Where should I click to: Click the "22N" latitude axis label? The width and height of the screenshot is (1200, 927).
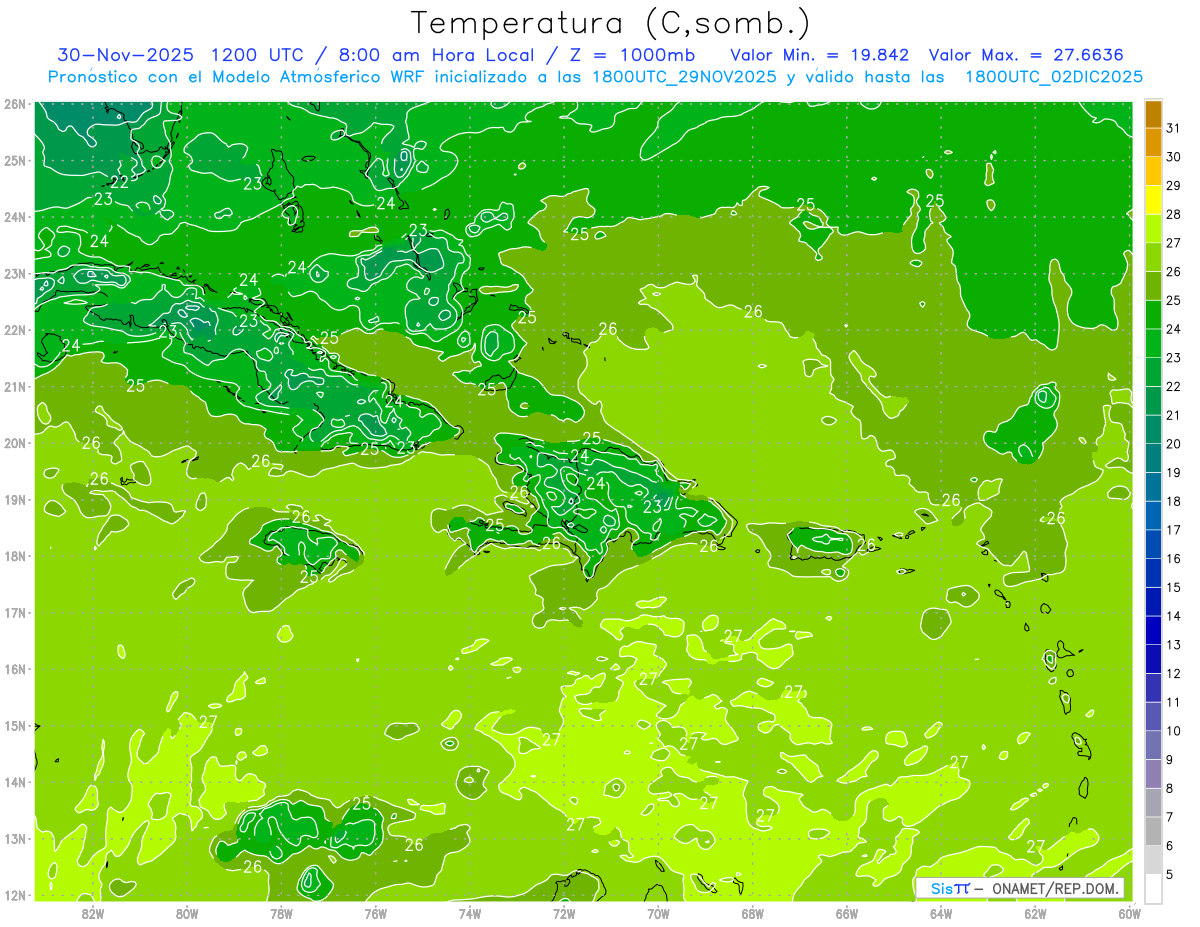(x=14, y=330)
